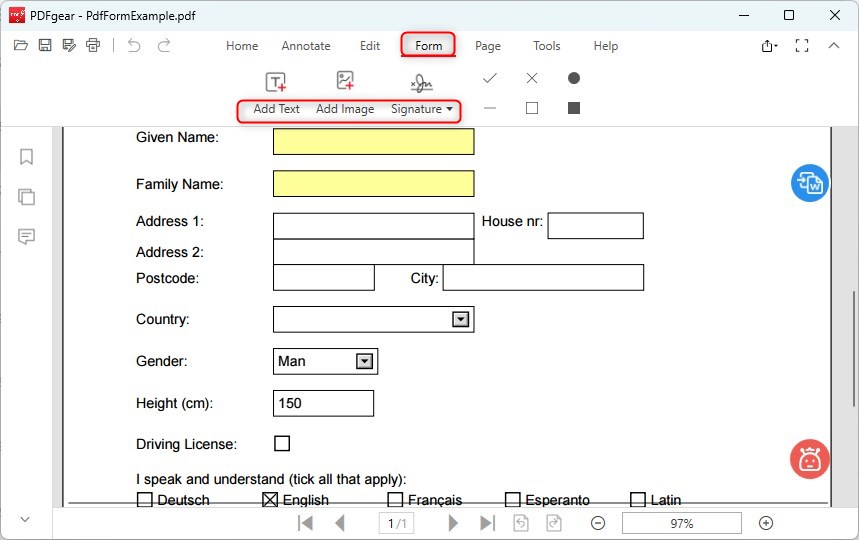Expand the Signature dropdown arrow
859x540 pixels.
pyautogui.click(x=449, y=109)
